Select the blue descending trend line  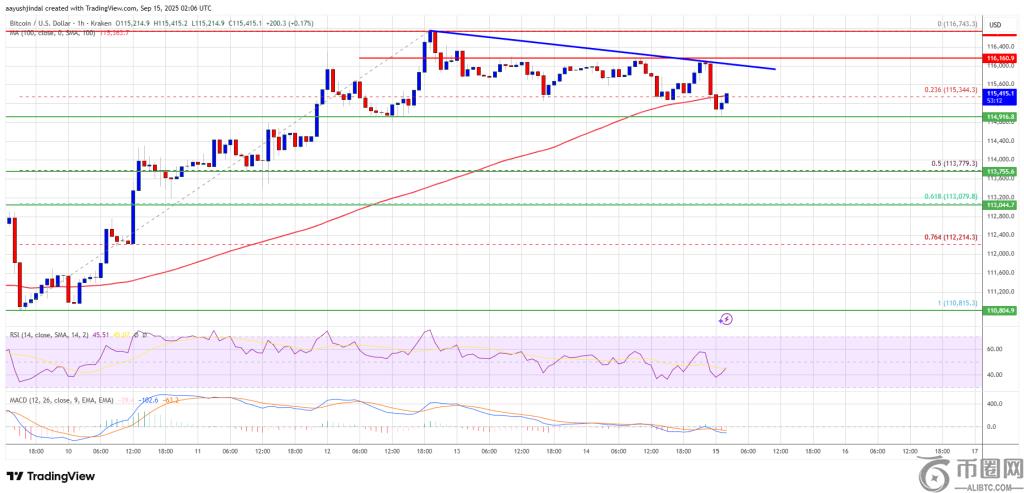click(600, 50)
